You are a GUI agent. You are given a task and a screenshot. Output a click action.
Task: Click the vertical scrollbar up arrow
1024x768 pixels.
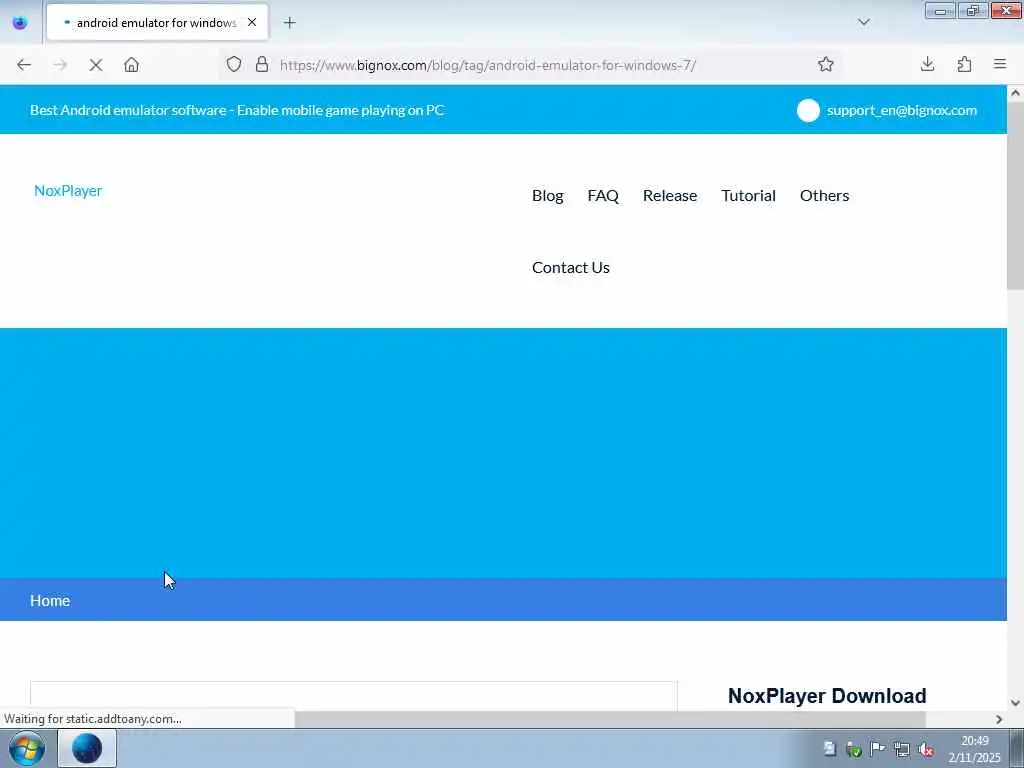pyautogui.click(x=1015, y=93)
